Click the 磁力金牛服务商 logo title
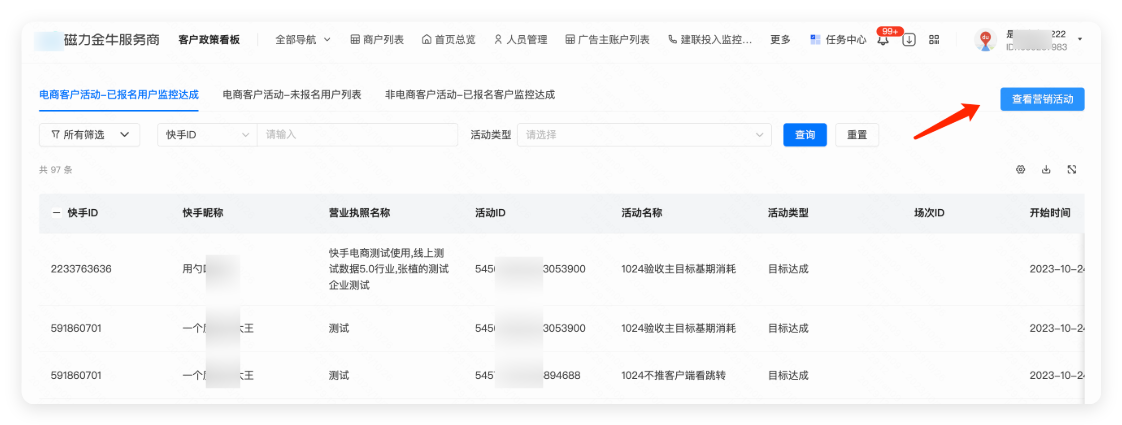The width and height of the screenshot is (1122, 425). click(x=112, y=40)
